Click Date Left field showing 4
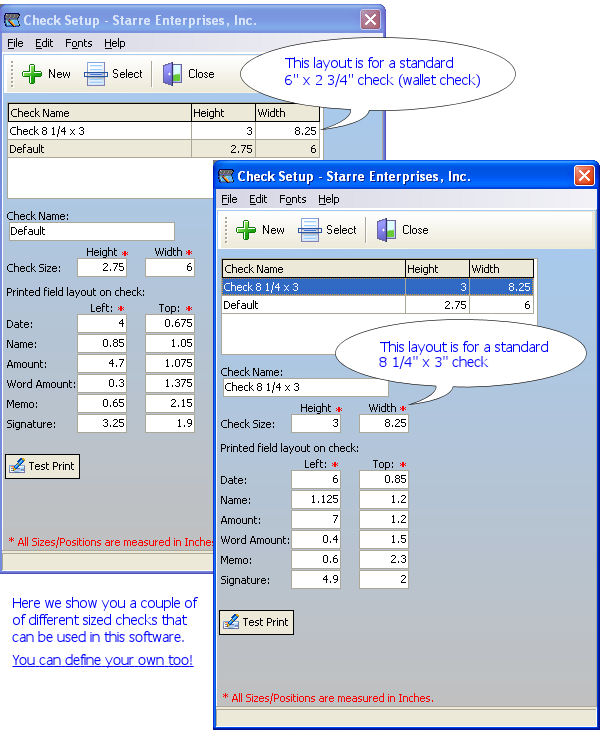This screenshot has width=600, height=750. [x=102, y=323]
